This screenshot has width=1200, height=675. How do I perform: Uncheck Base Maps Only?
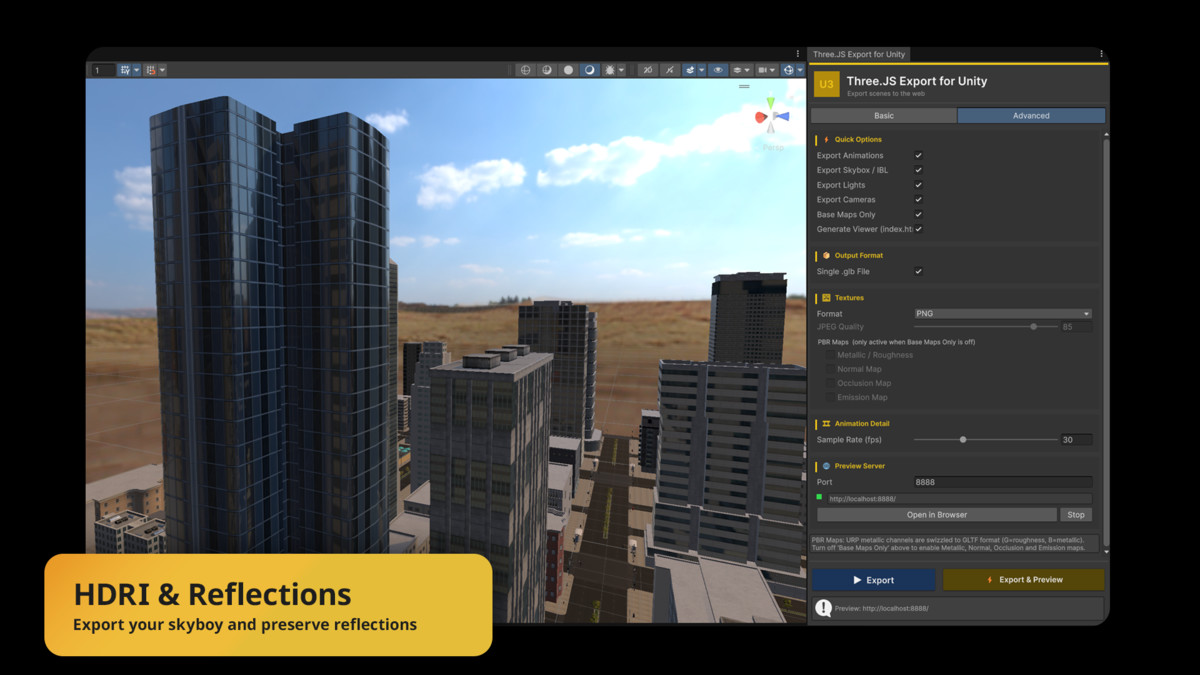coord(918,214)
